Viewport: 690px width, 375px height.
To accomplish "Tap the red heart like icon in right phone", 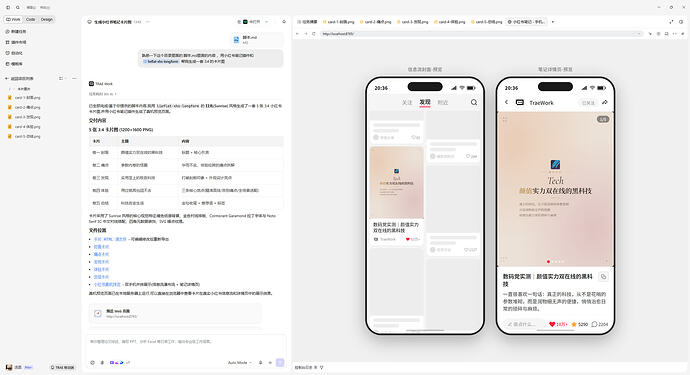I will (x=552, y=324).
